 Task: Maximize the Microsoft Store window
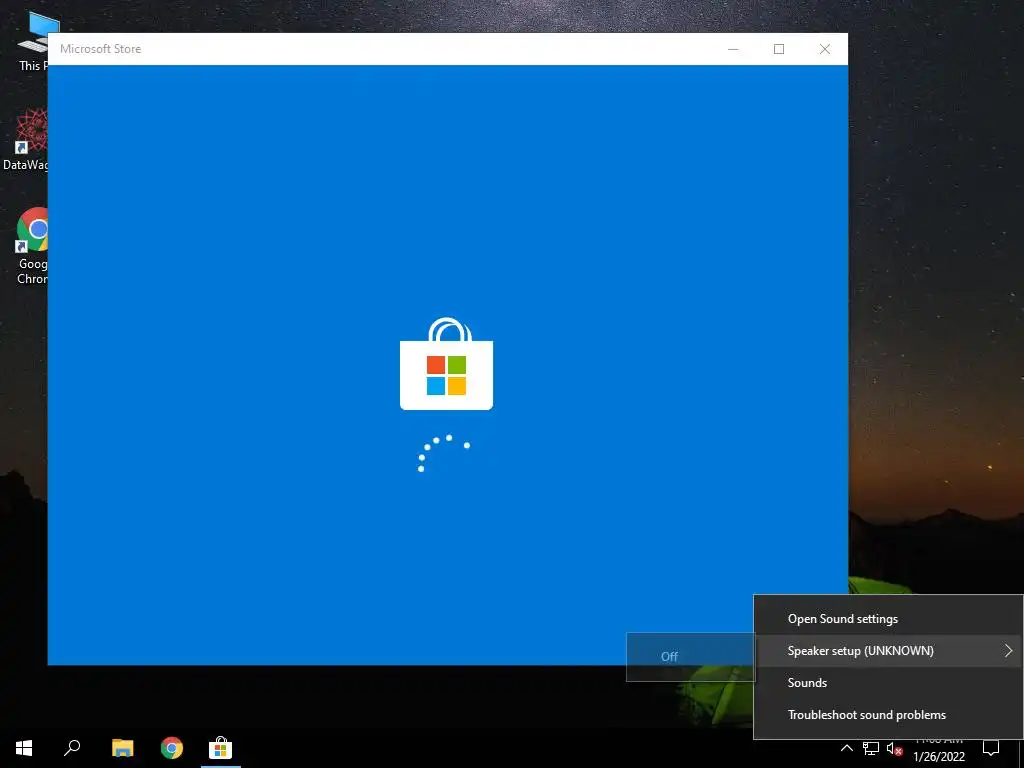[779, 49]
